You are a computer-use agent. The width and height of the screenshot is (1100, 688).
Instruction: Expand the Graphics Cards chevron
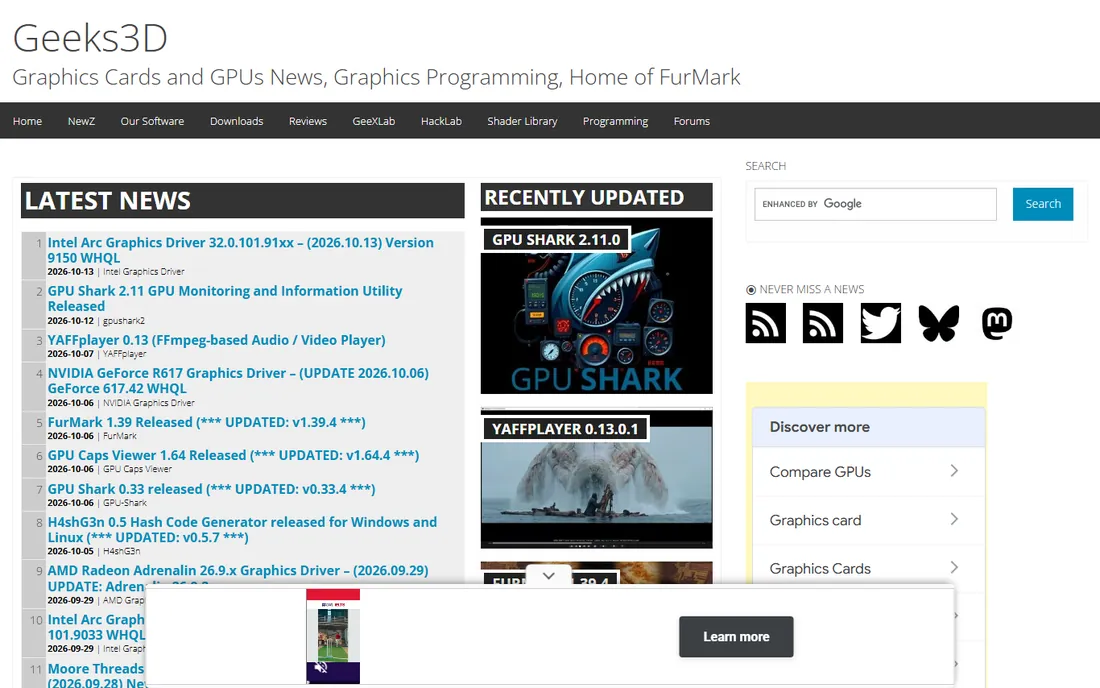tap(954, 567)
